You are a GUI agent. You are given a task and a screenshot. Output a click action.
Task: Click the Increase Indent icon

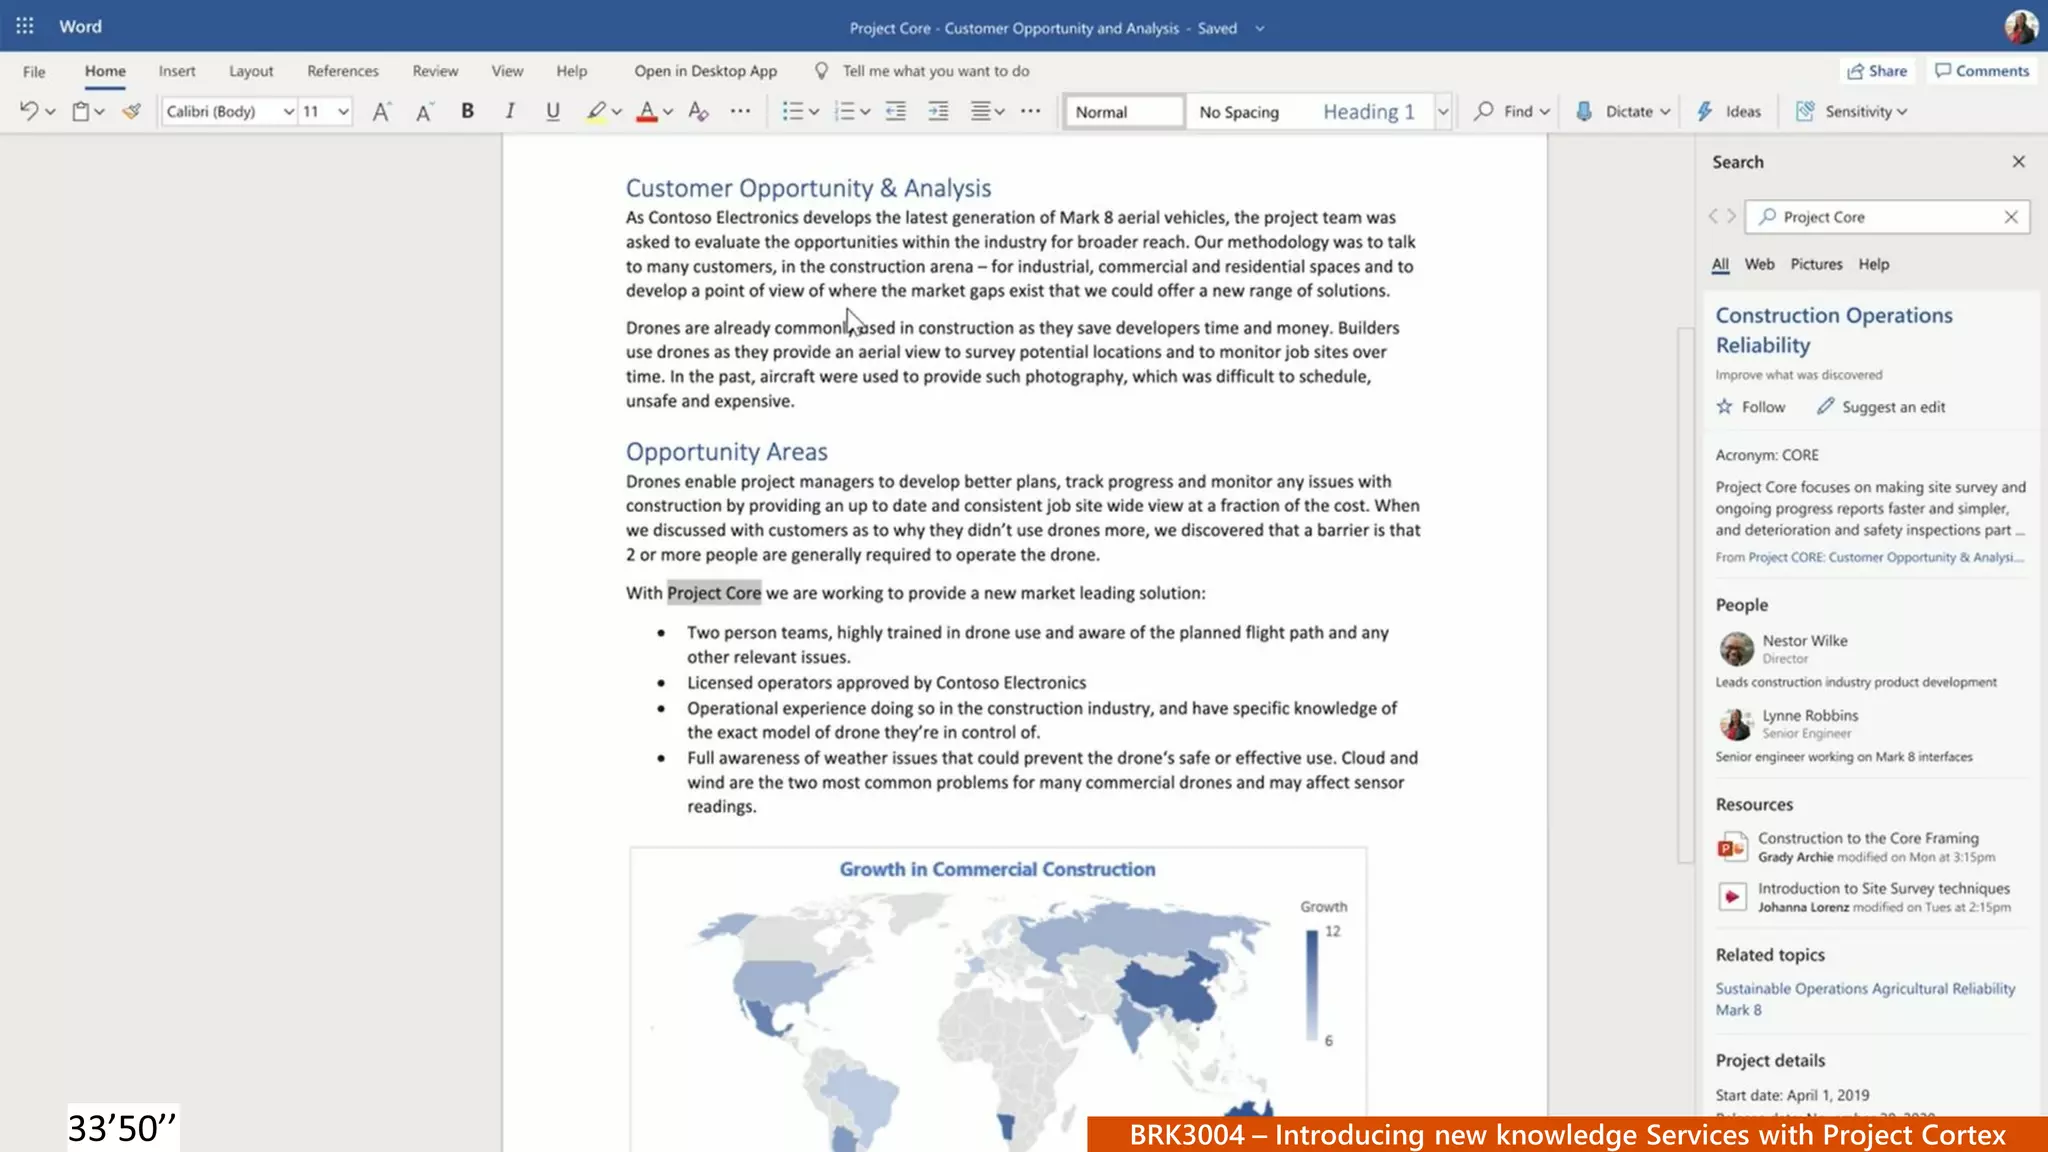[938, 111]
